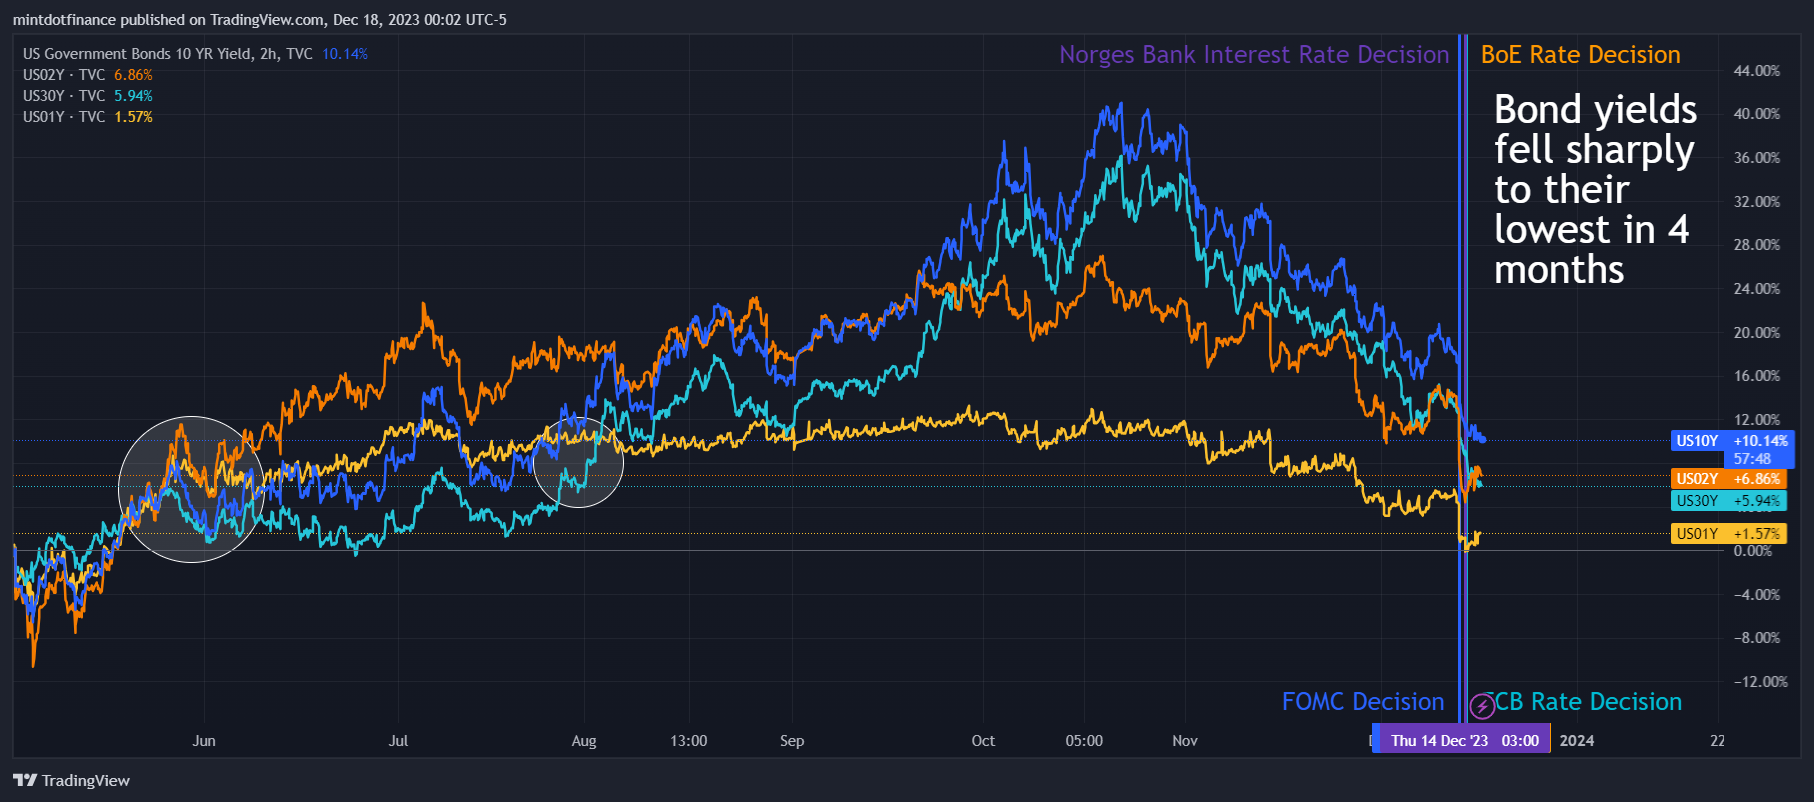The image size is (1814, 802).
Task: Click the US02Y · TVC legend entry
Action: pos(64,75)
